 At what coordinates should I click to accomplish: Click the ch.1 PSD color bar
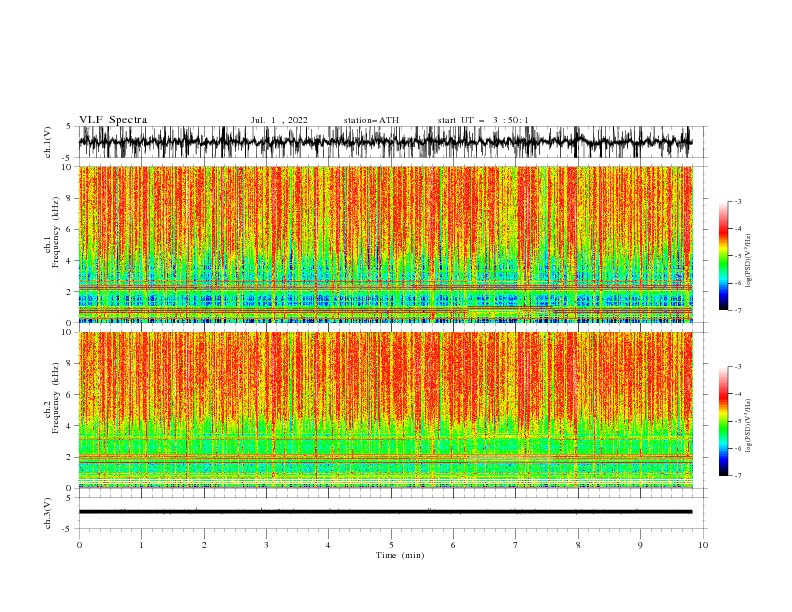pyautogui.click(x=724, y=256)
